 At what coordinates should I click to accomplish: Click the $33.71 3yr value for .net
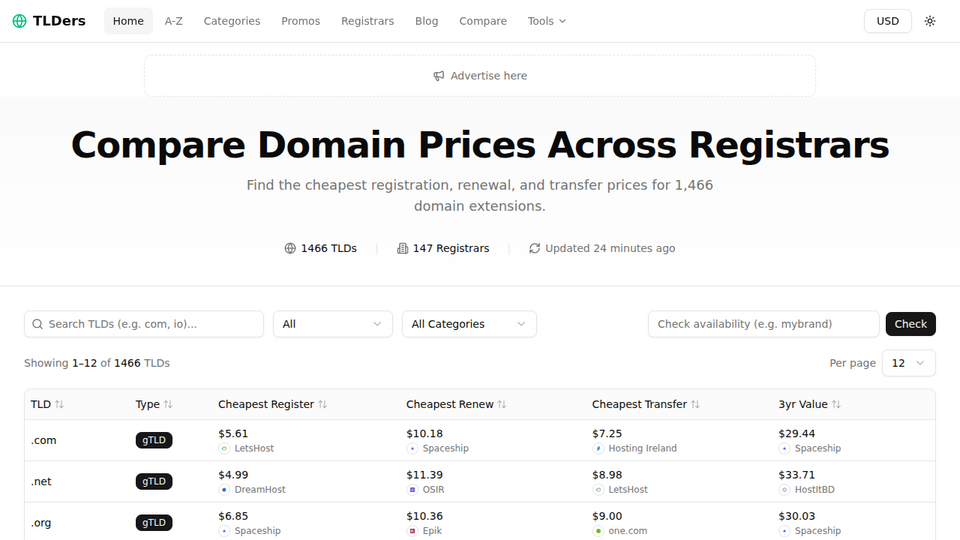(797, 474)
